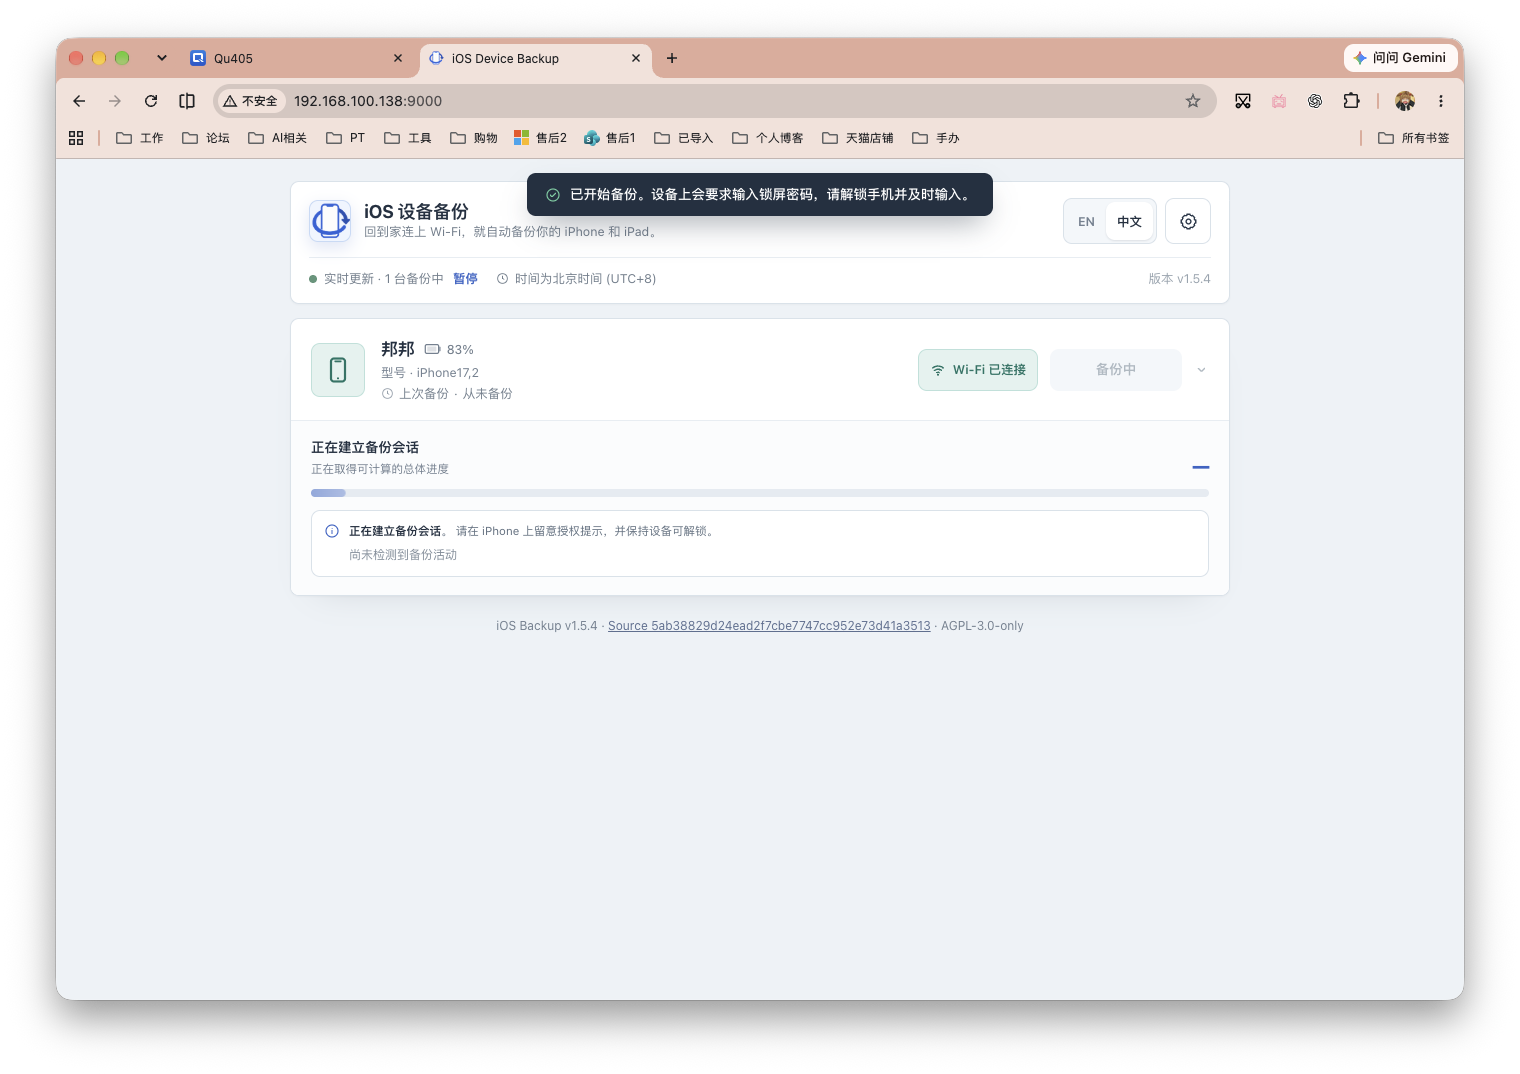This screenshot has width=1520, height=1074.
Task: Open the 工作 bookmark folder
Action: pyautogui.click(x=140, y=138)
